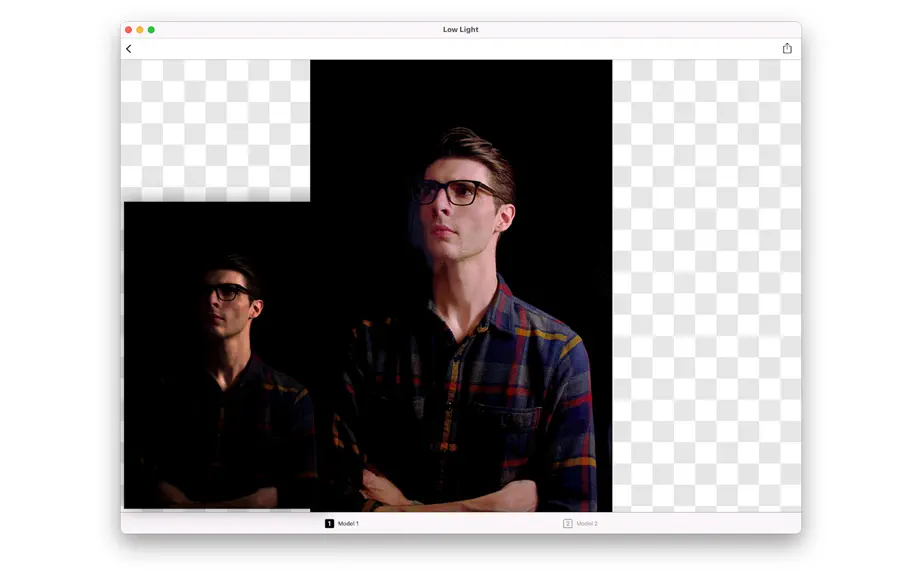
Task: Close the Low Light window with red button
Action: [x=128, y=29]
